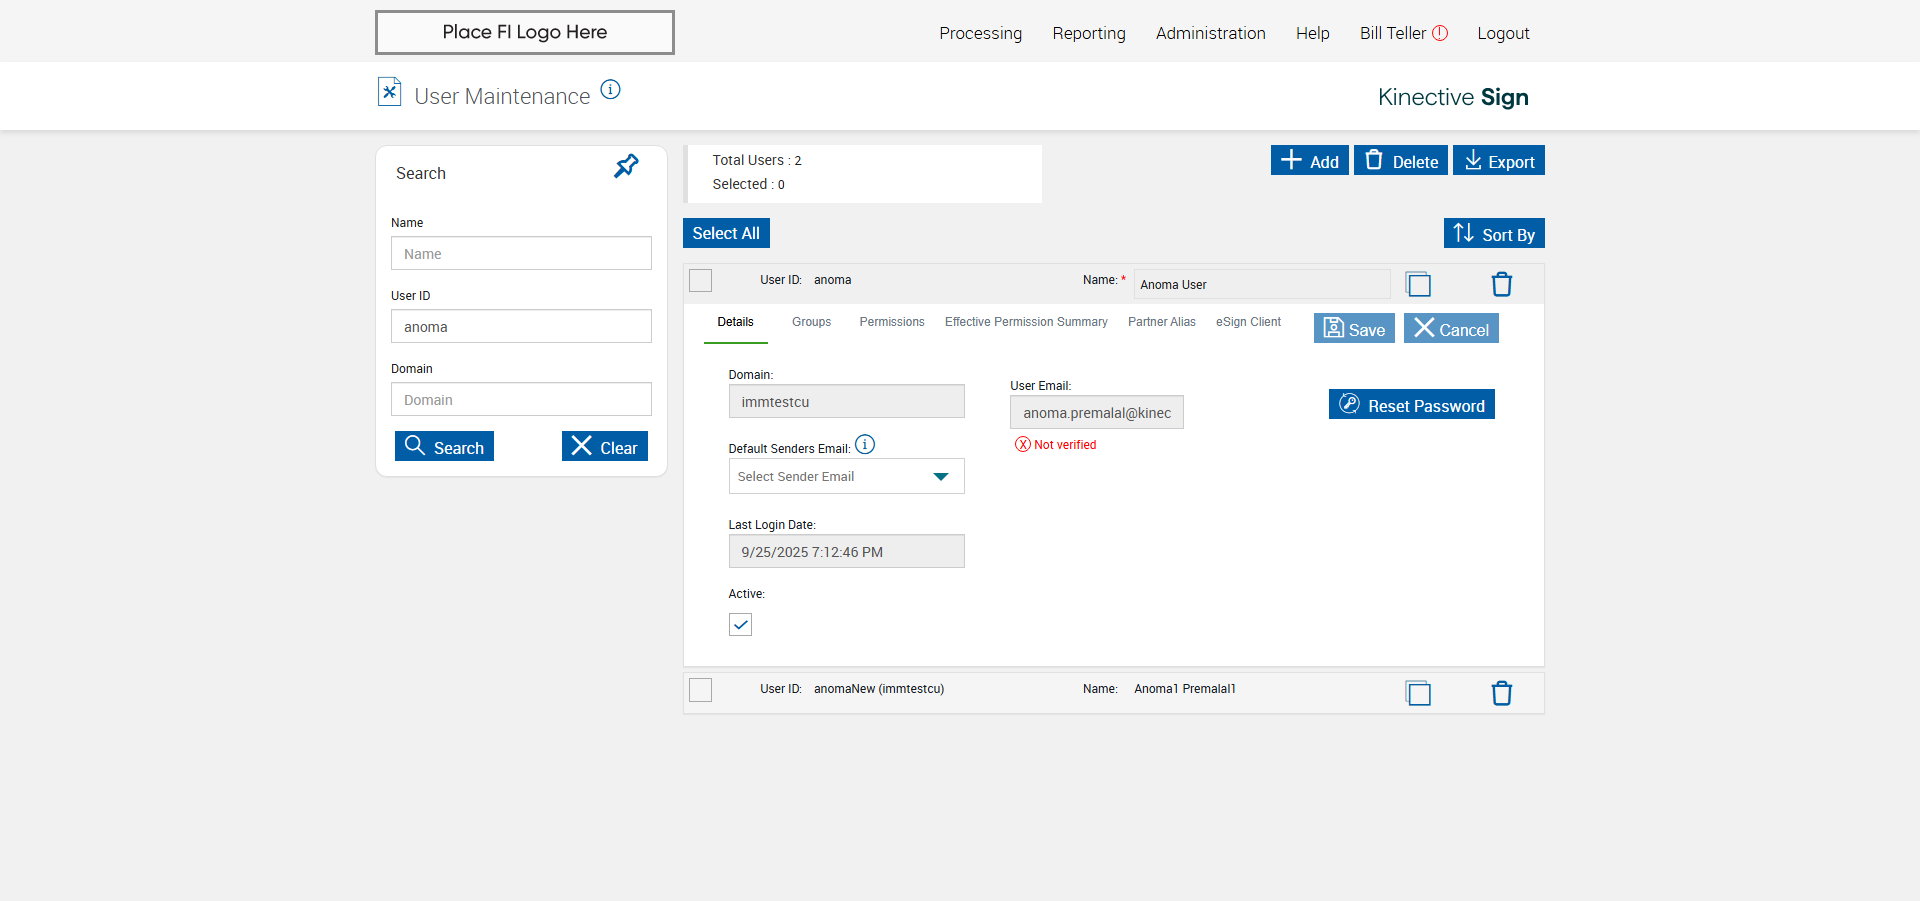Click the Export button
Screen dimensions: 1920x901
pos(1498,161)
